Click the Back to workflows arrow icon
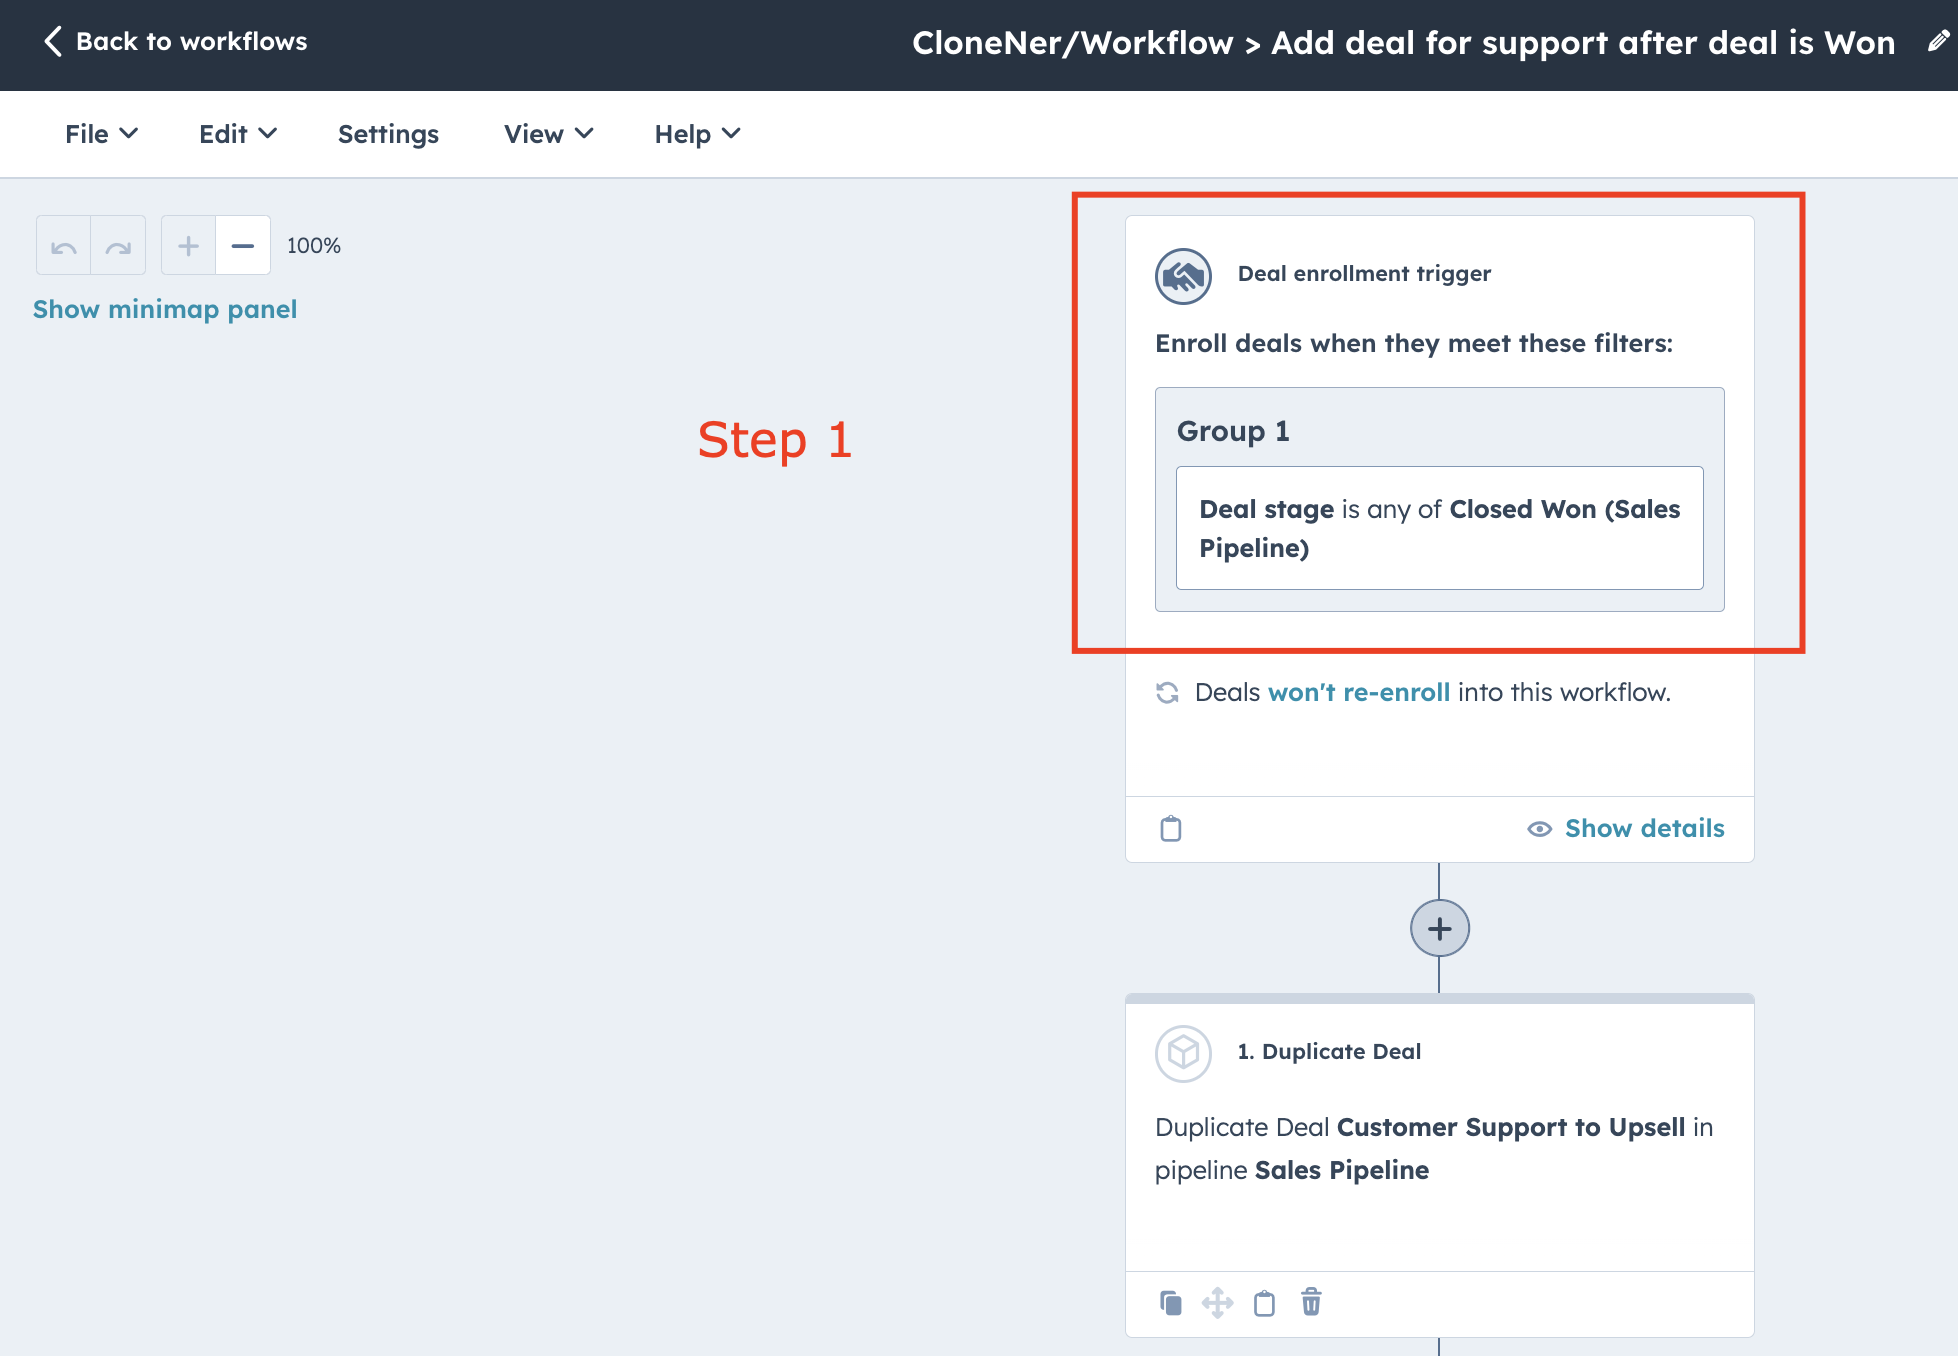The width and height of the screenshot is (1958, 1356). tap(53, 41)
